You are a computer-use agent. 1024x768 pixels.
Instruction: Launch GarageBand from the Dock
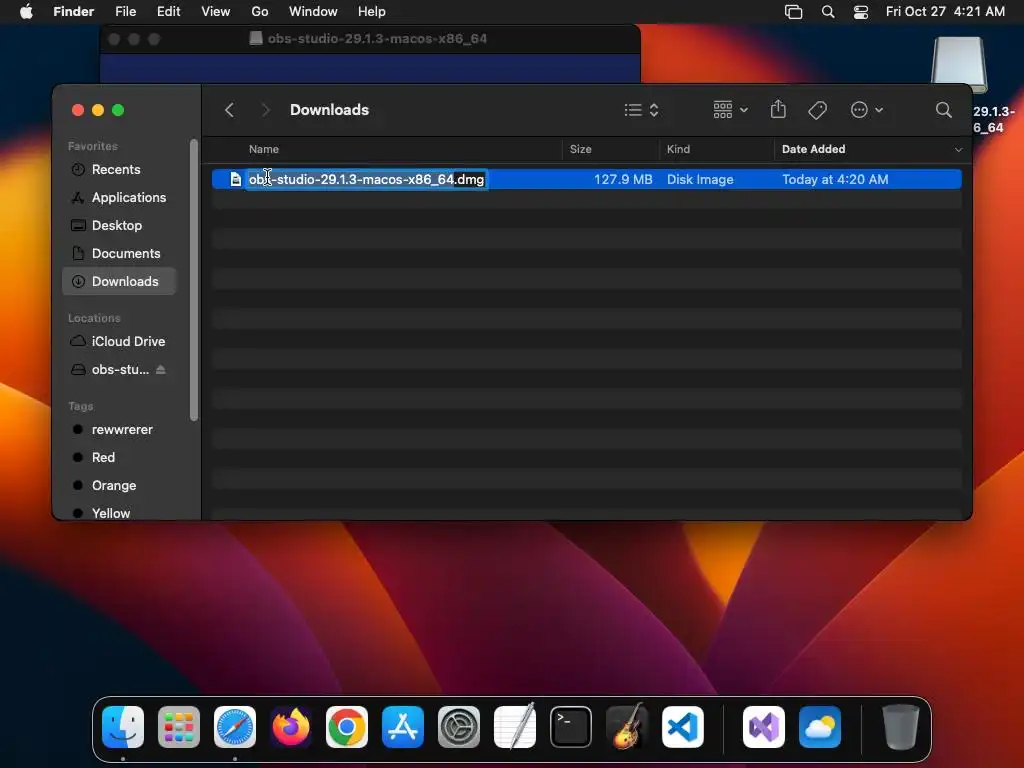[x=627, y=727]
